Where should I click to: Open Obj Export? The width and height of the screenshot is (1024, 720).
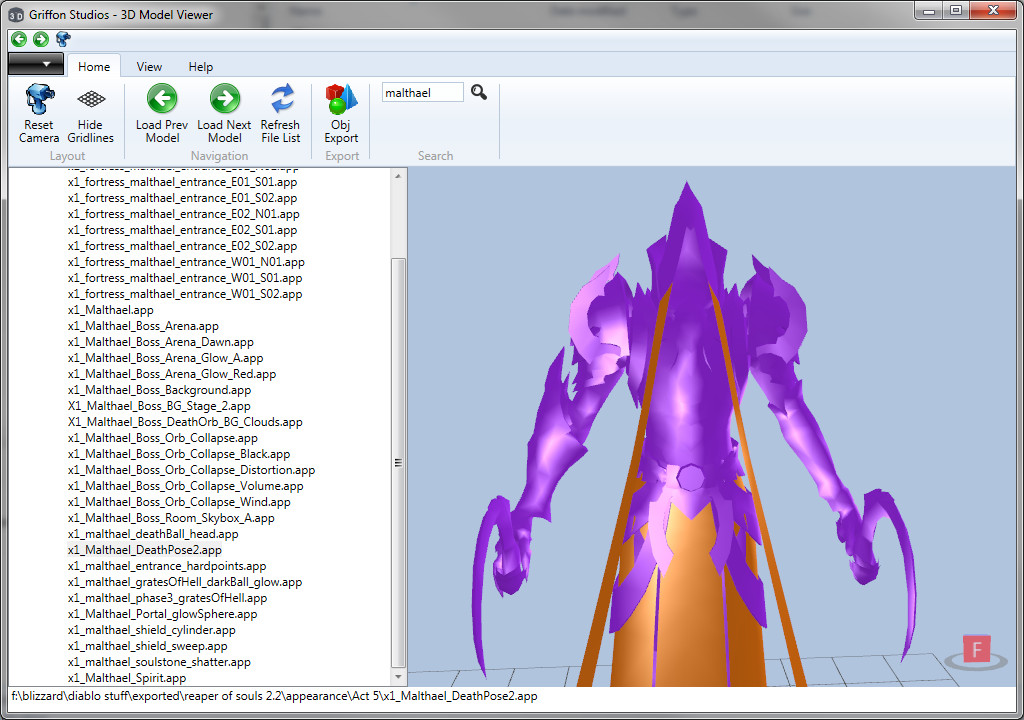pyautogui.click(x=341, y=113)
